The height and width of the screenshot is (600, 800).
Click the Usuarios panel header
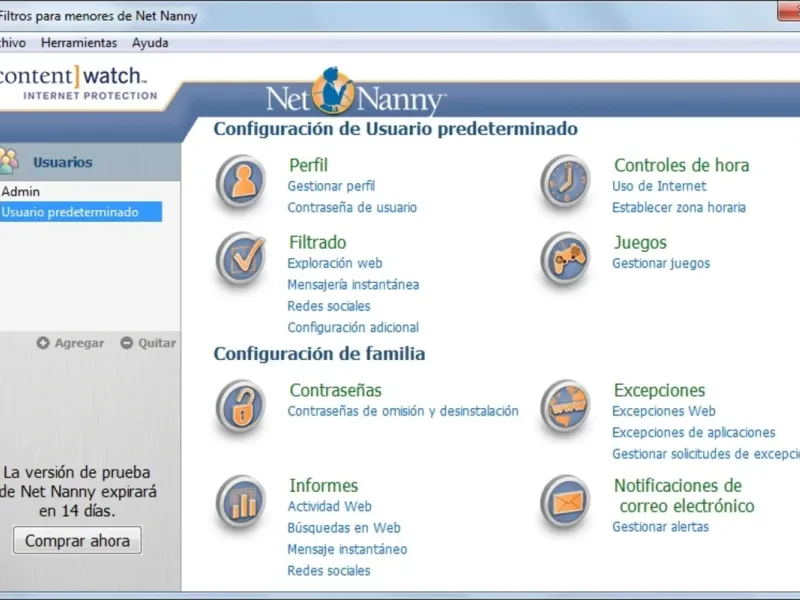point(90,162)
